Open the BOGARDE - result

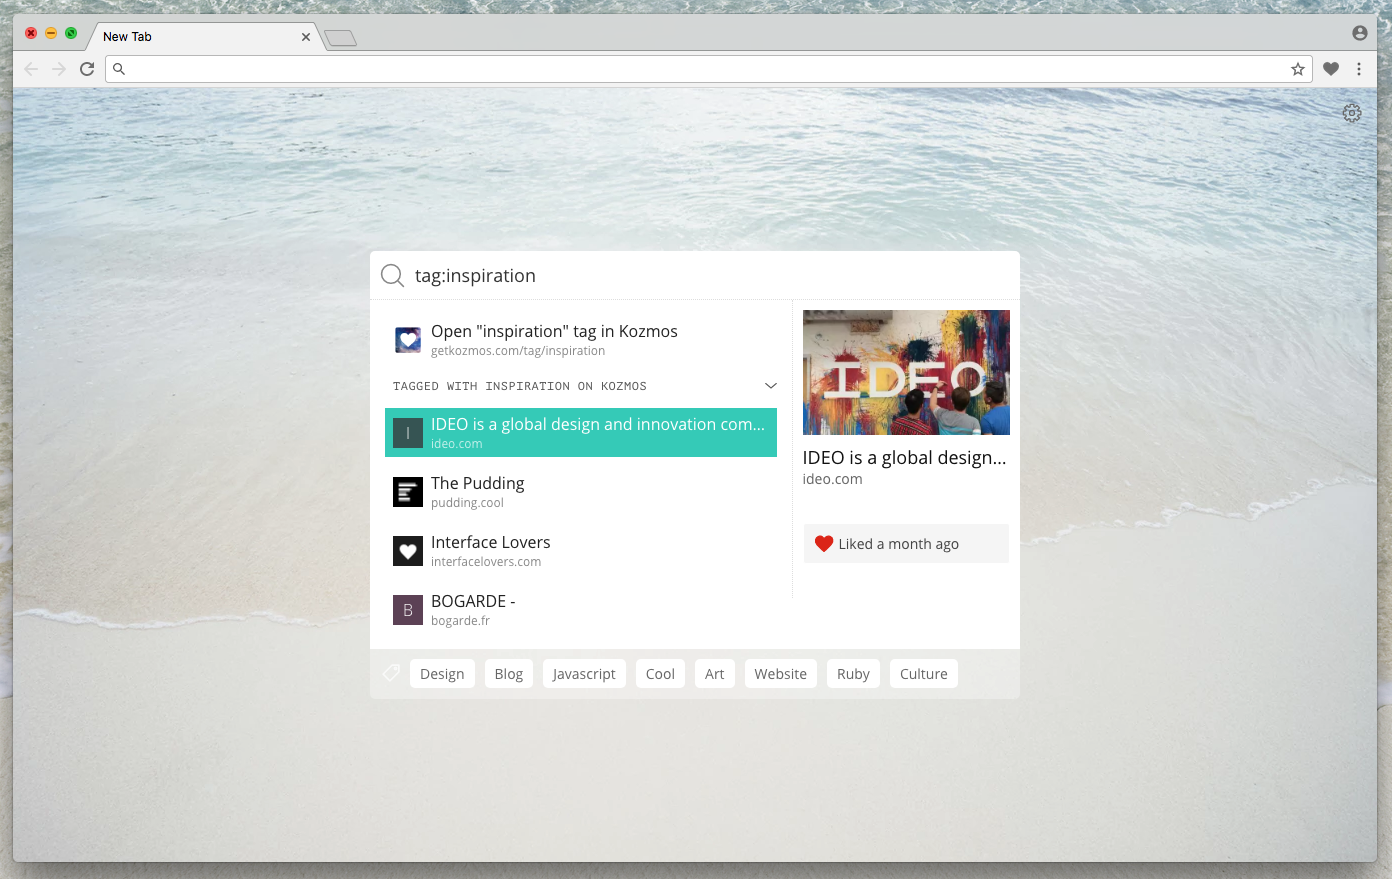click(581, 610)
